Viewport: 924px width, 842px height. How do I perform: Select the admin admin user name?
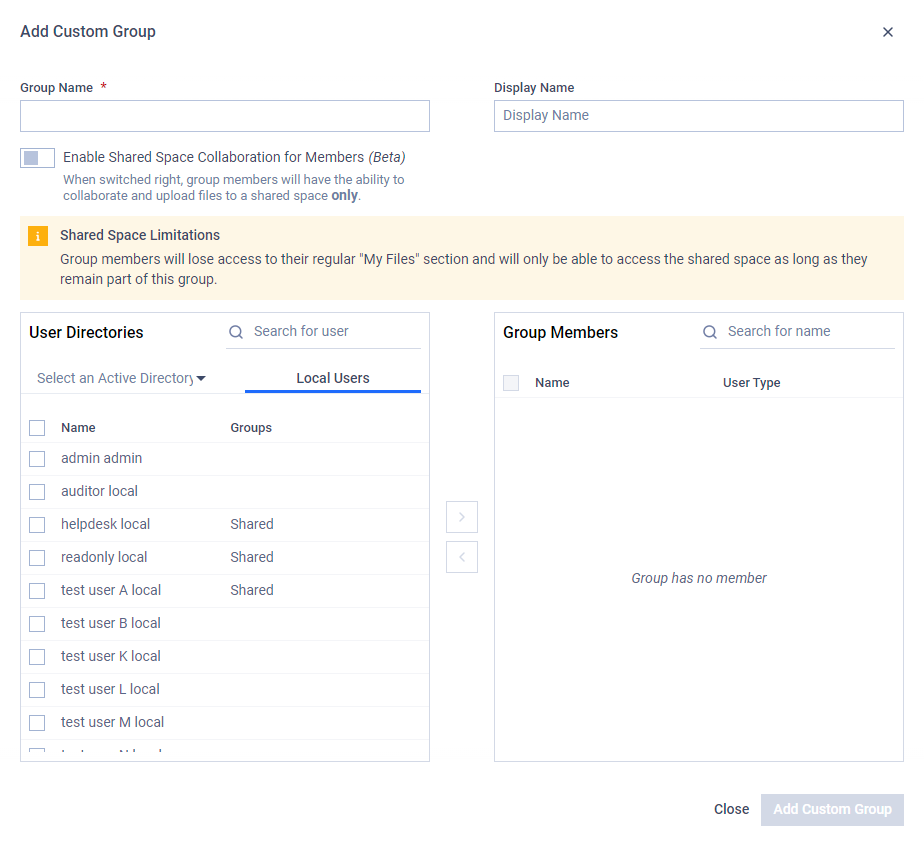click(x=101, y=458)
